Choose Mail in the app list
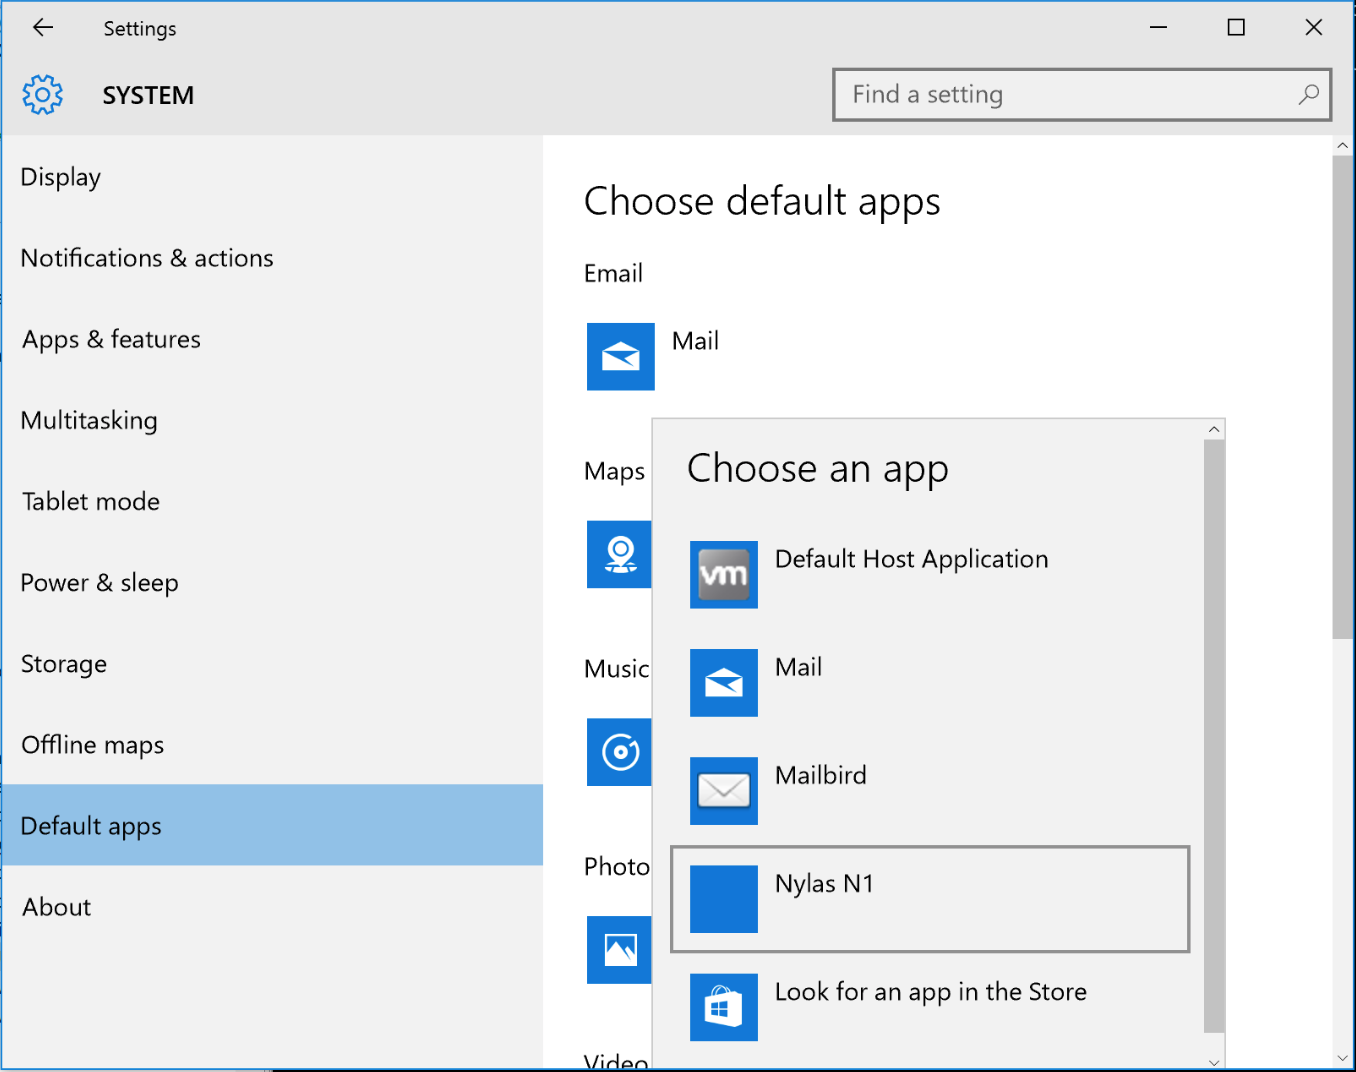This screenshot has width=1356, height=1072. tap(798, 668)
